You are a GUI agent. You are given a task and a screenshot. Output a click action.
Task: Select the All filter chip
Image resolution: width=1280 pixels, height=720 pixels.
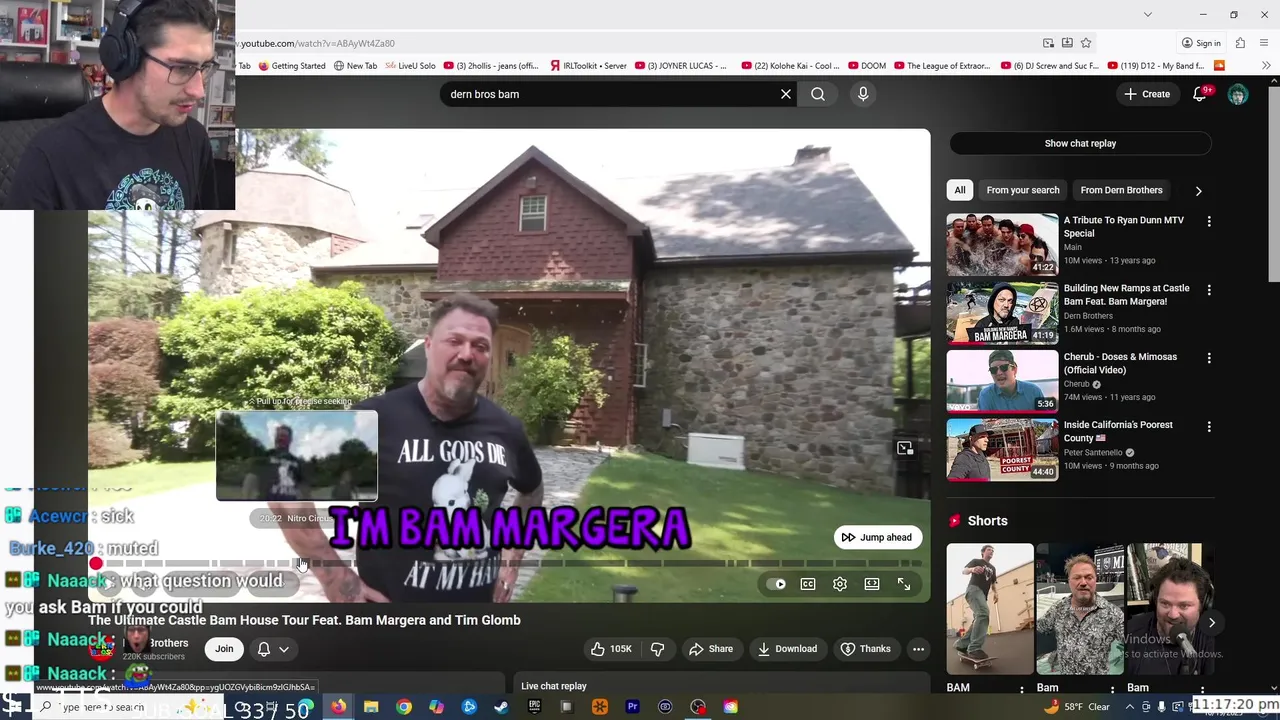point(960,190)
